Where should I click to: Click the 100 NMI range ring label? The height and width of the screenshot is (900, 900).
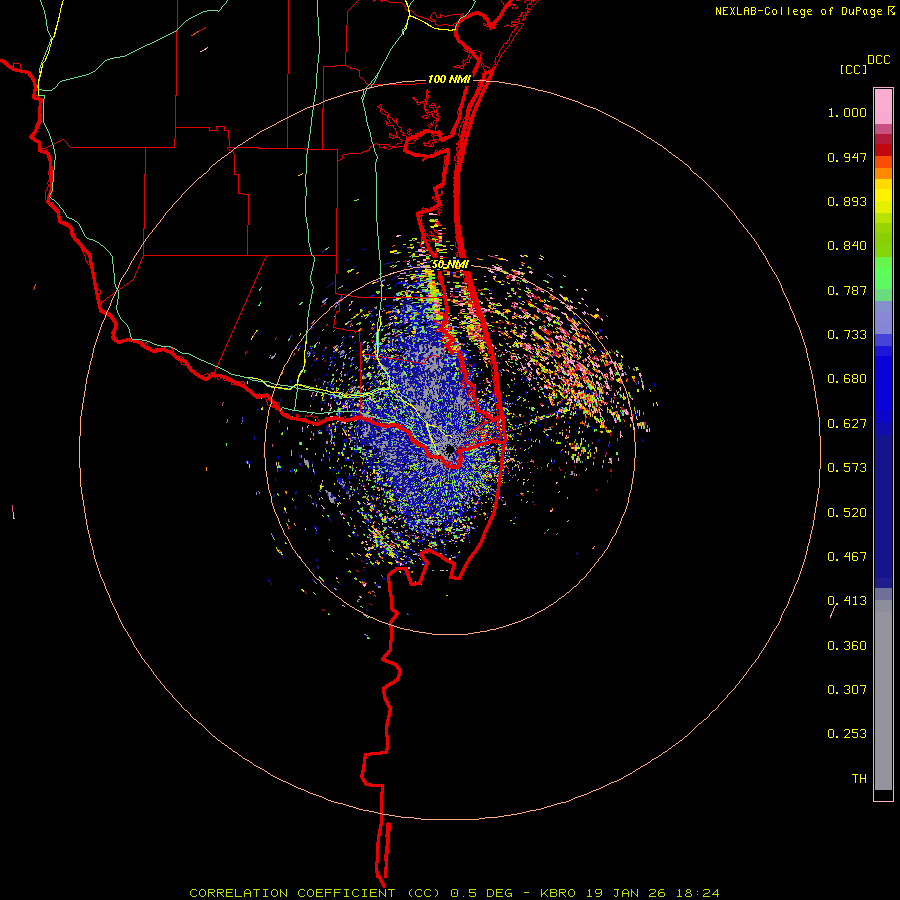coord(449,79)
